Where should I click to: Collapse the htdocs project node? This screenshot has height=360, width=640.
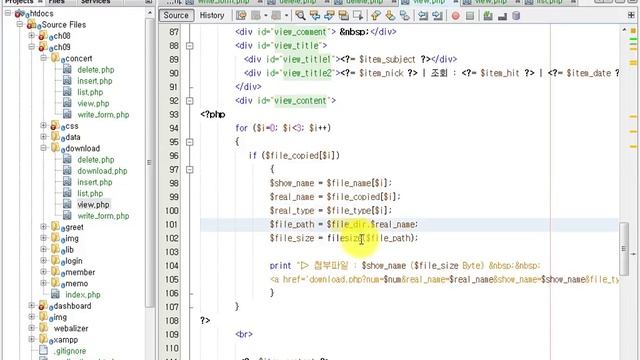click(x=8, y=13)
